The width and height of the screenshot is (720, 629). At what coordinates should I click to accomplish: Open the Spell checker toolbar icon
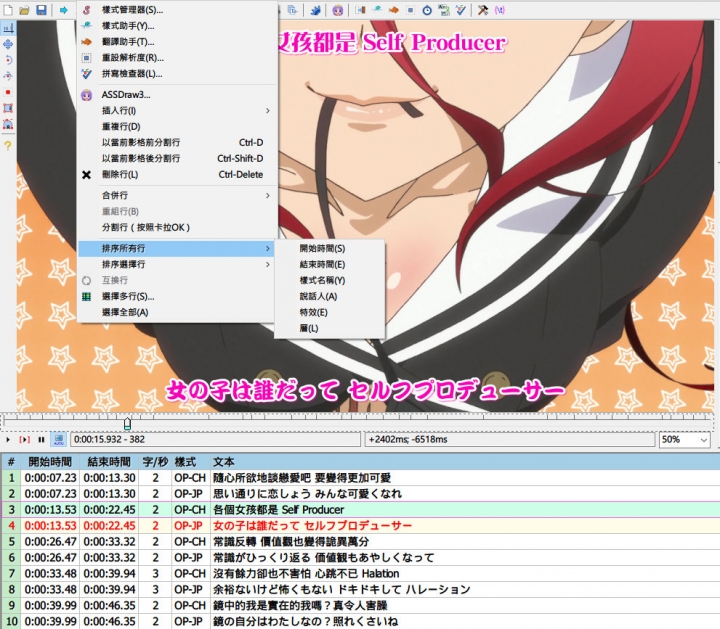tap(461, 10)
